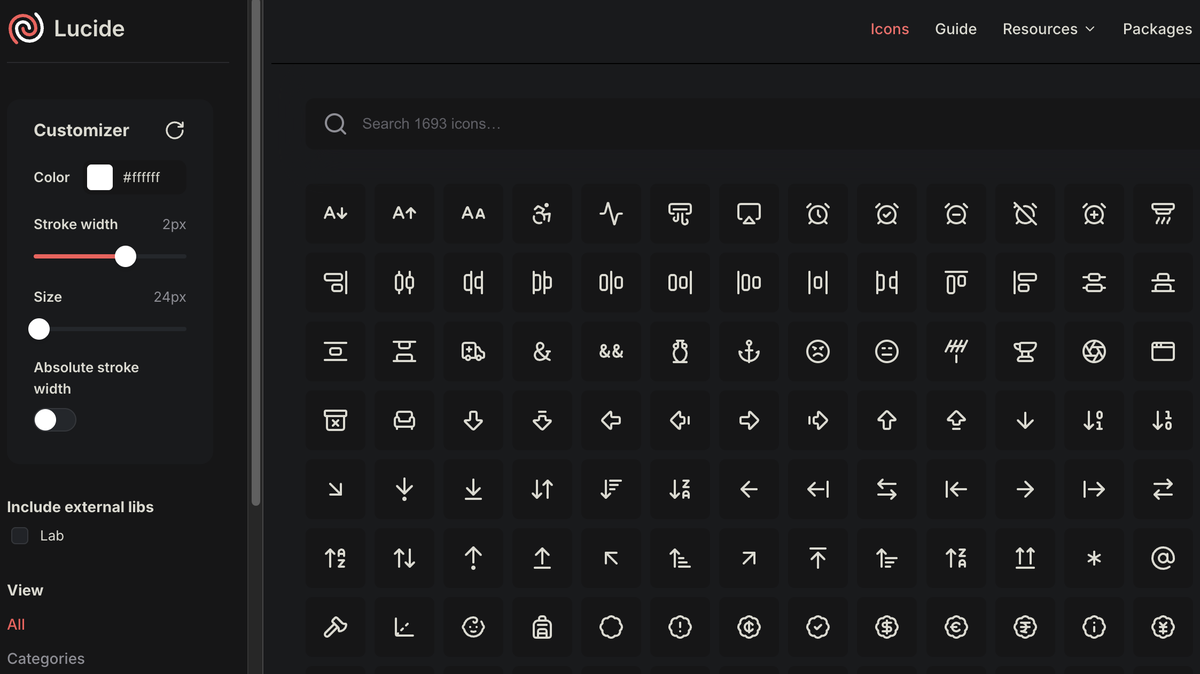1200x674 pixels.
Task: Go to the Packages page
Action: click(x=1157, y=29)
